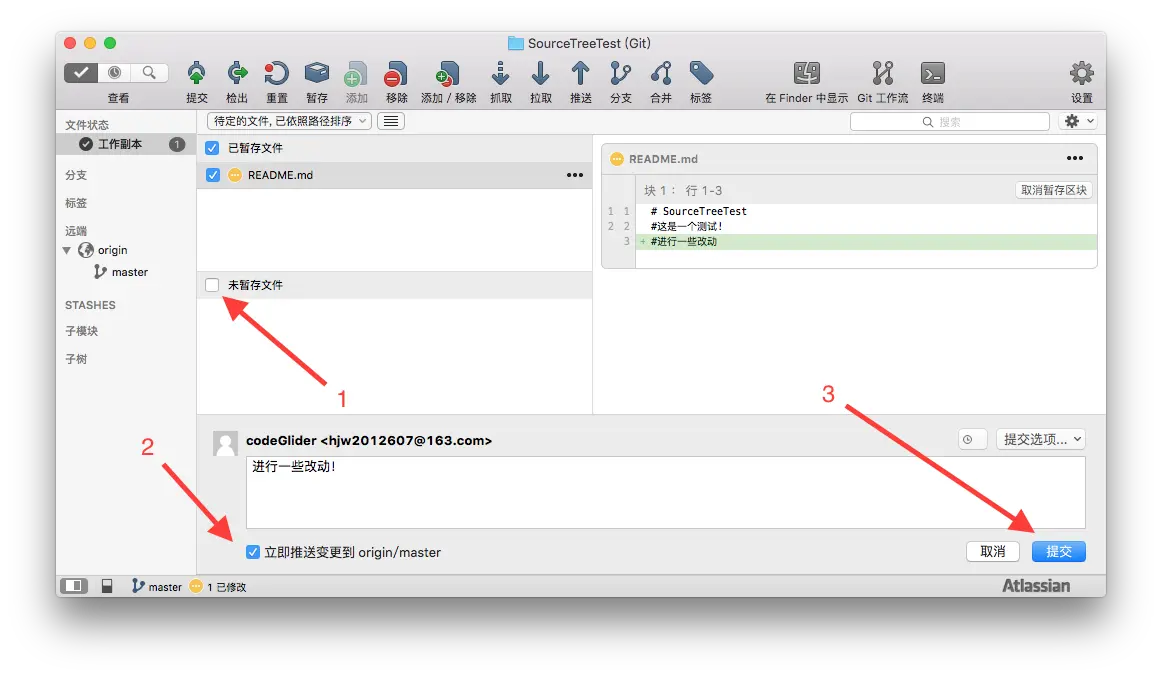Select the 子模块 sidebar section
Screen dimensions: 1162x677
coord(81,330)
